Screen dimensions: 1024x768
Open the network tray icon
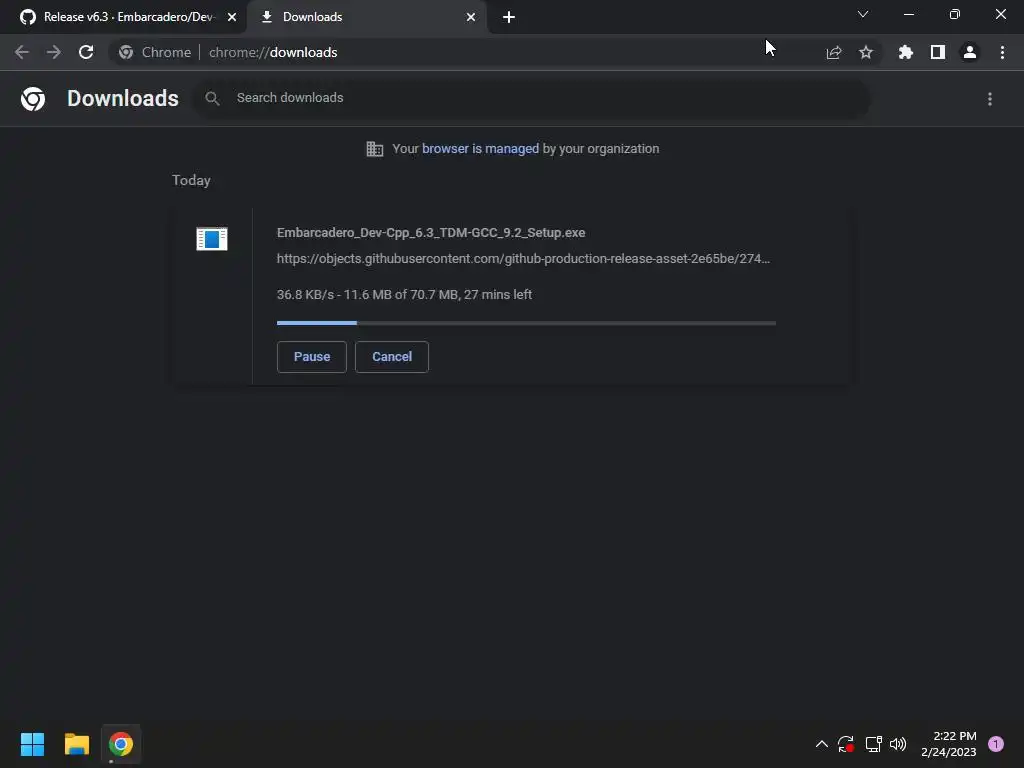coord(873,744)
